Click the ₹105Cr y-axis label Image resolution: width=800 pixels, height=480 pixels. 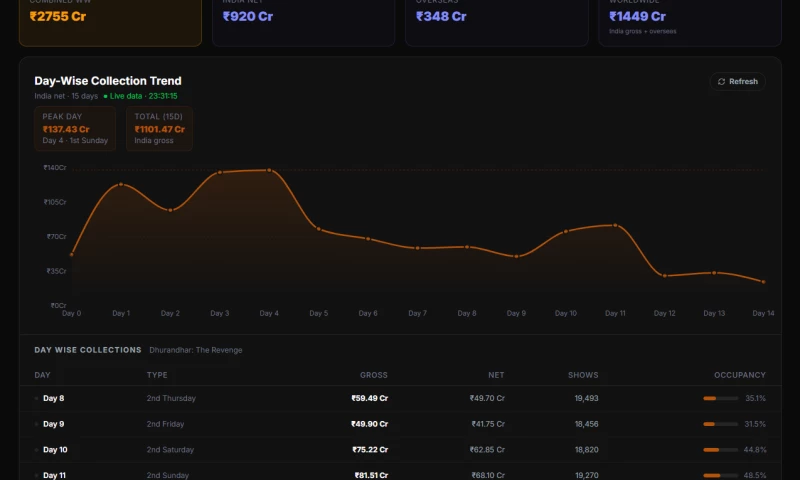[x=55, y=202]
